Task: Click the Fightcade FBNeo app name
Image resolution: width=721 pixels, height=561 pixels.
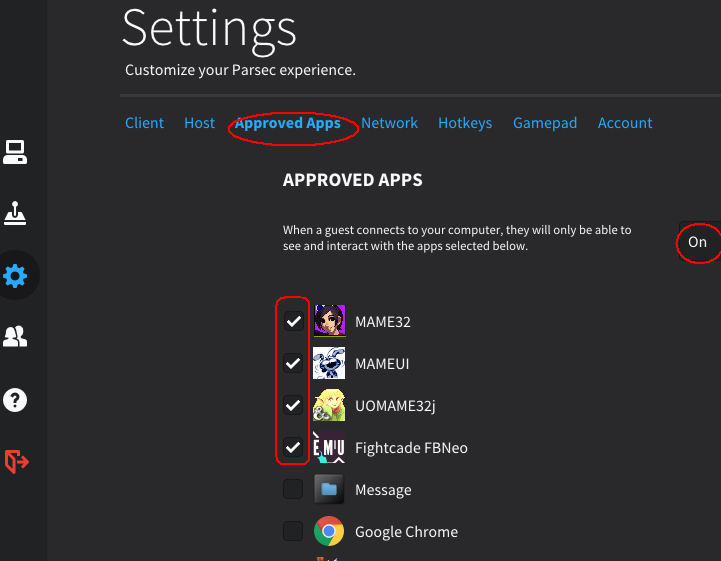Action: (x=412, y=448)
